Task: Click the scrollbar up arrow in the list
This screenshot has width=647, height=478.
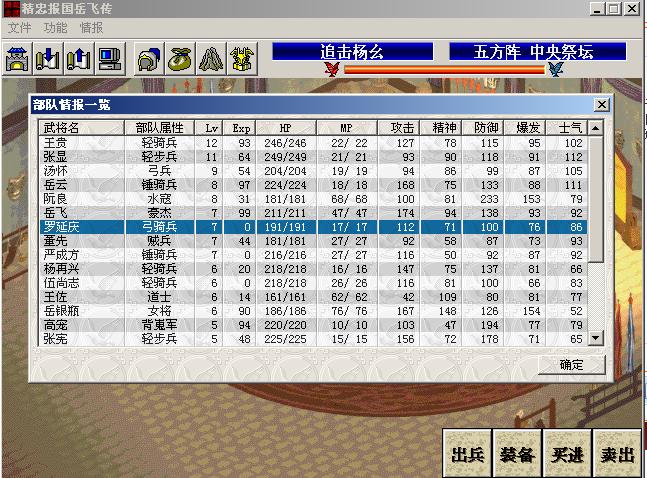Action: (595, 128)
